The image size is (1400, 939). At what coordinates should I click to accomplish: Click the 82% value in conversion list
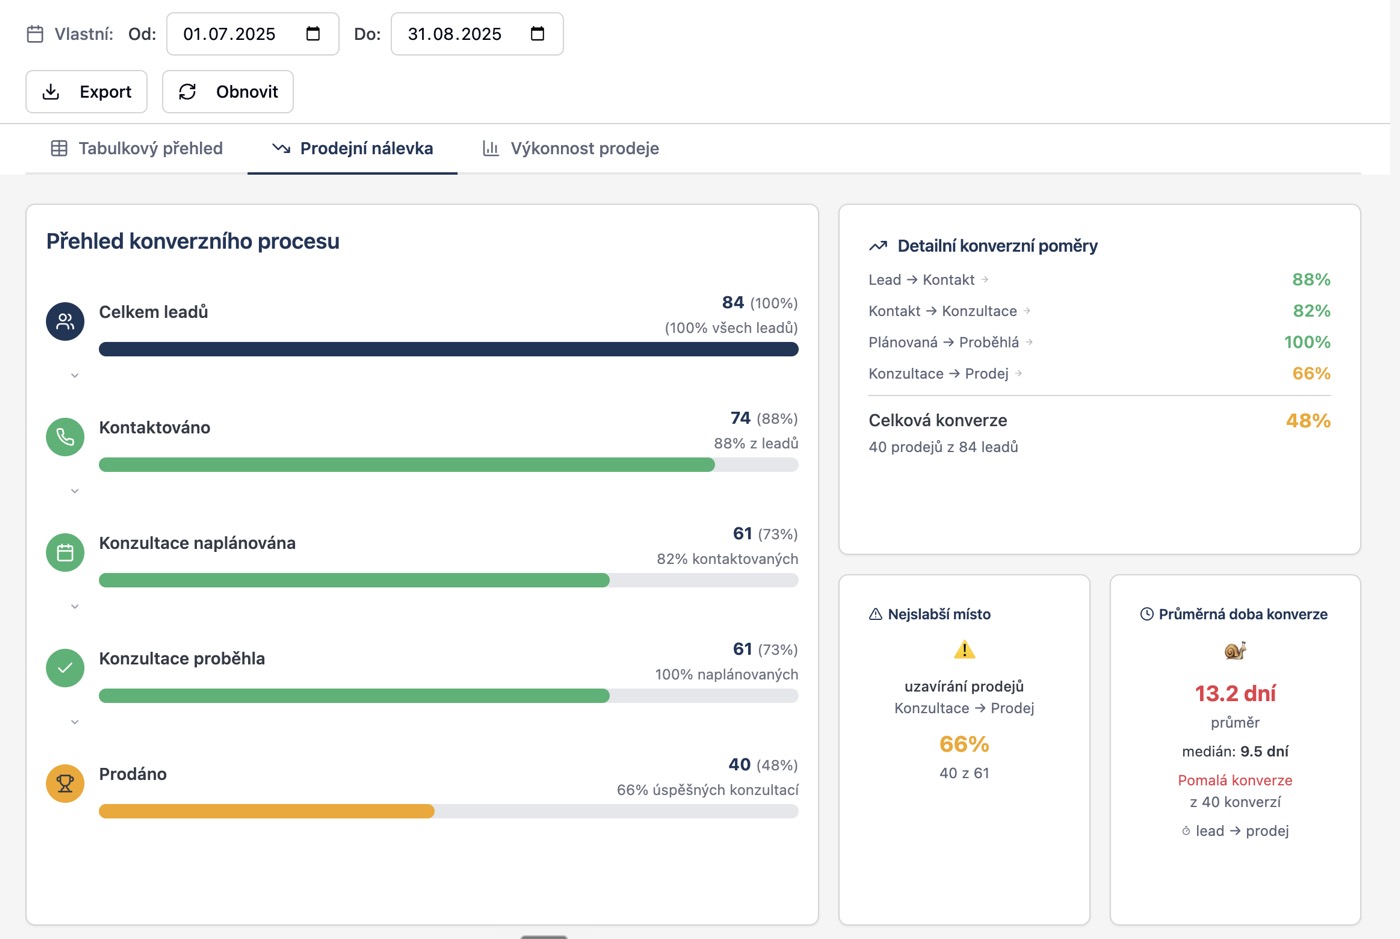click(1311, 311)
